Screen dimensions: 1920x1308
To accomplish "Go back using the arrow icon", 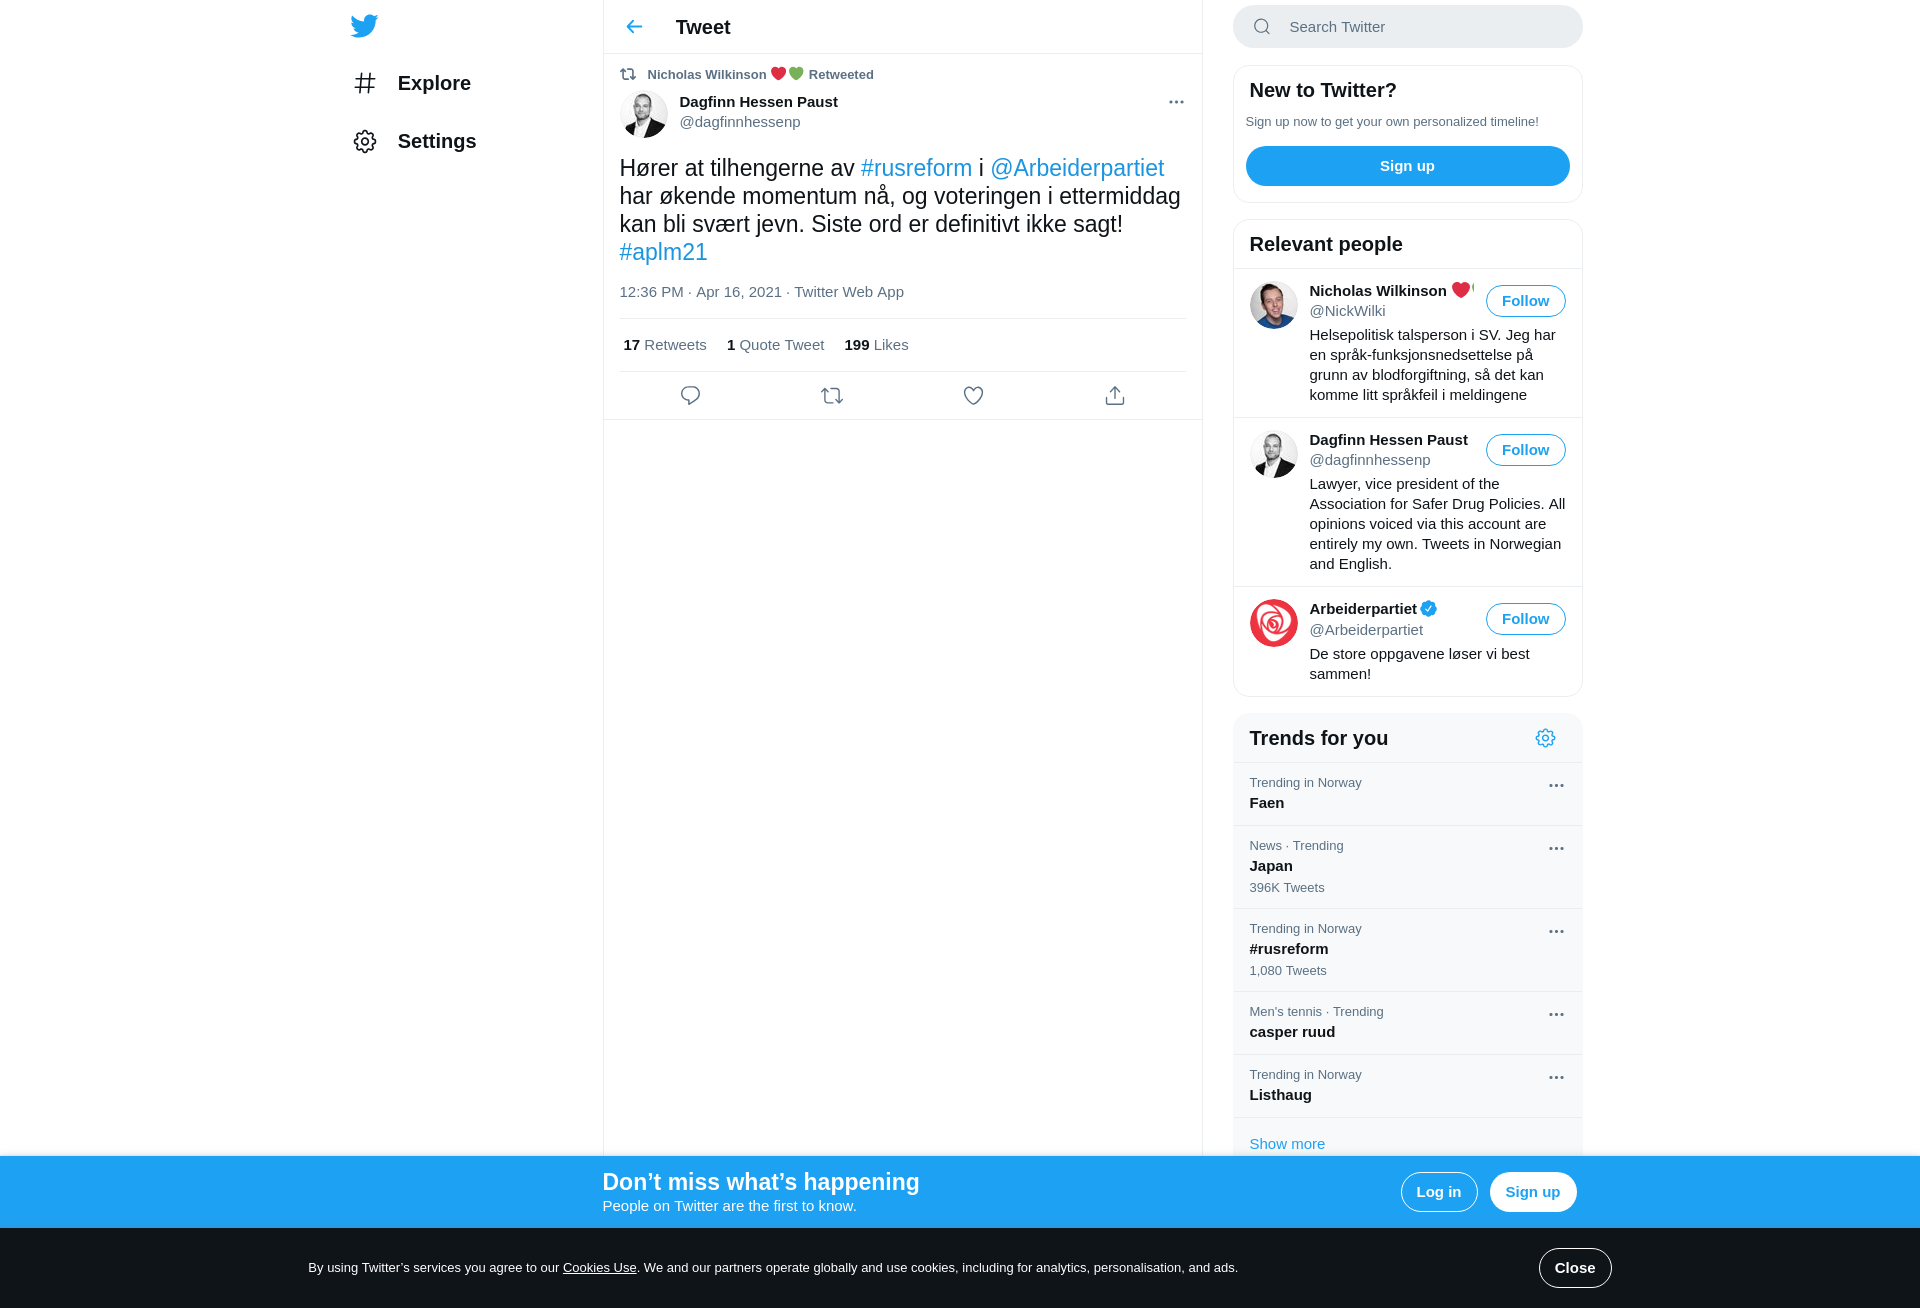I will (634, 27).
